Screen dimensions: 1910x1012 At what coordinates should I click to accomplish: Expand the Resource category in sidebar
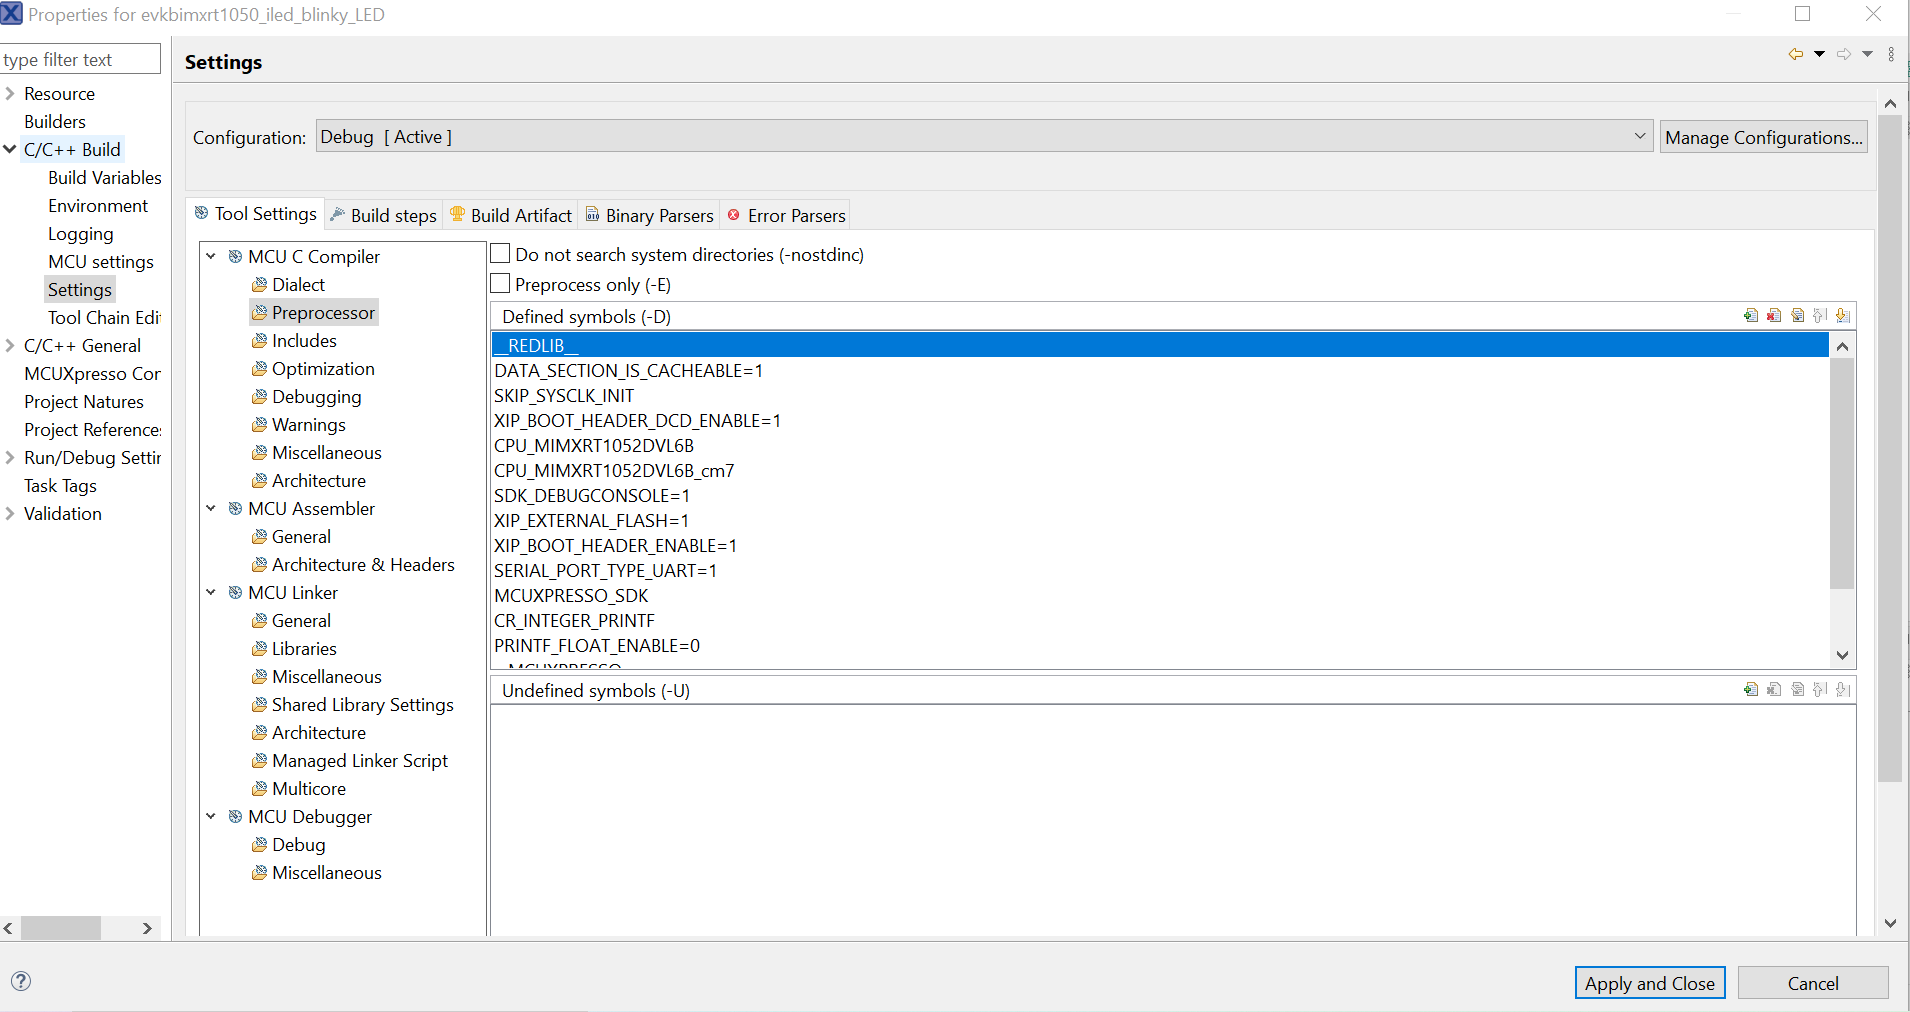(x=10, y=93)
